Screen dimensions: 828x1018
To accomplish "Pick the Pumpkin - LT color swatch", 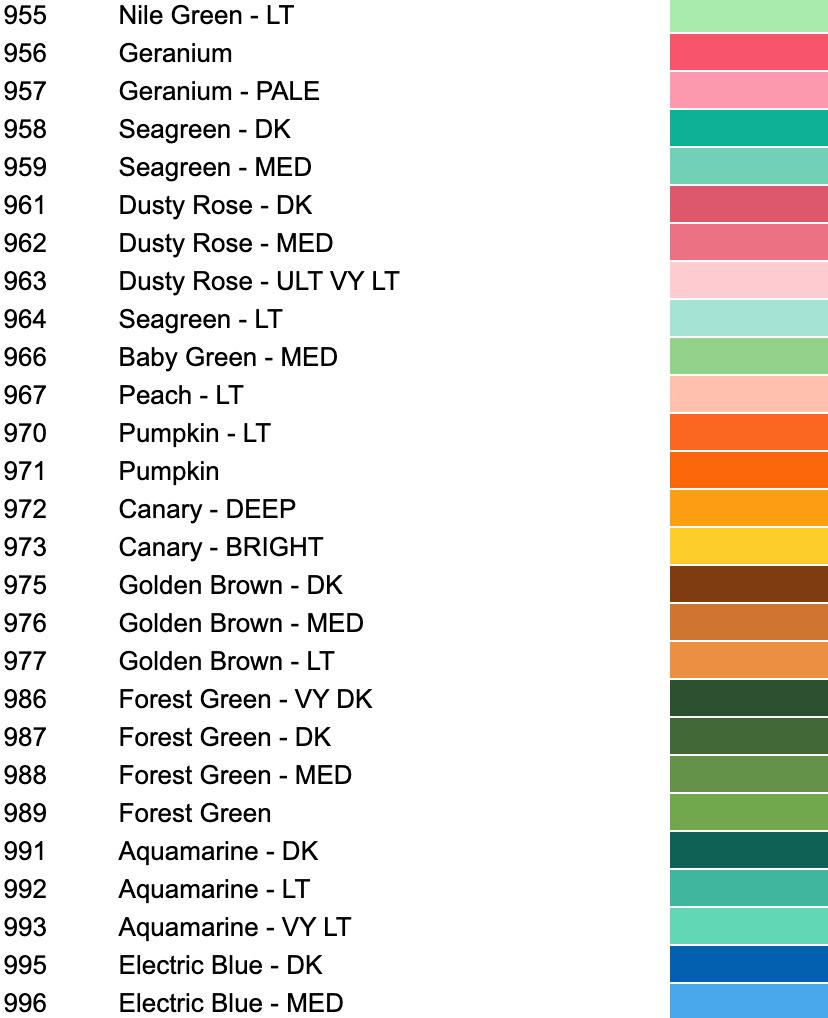I will [748, 433].
